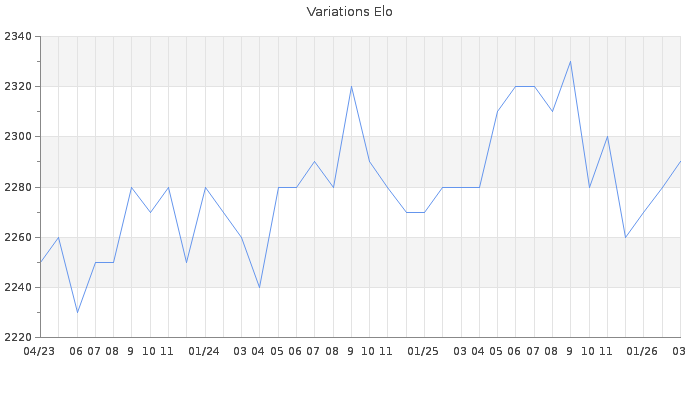This screenshot has height=400, width=700.
Task: Select the 01/24 date label on the x-axis
Action: [x=204, y=351]
